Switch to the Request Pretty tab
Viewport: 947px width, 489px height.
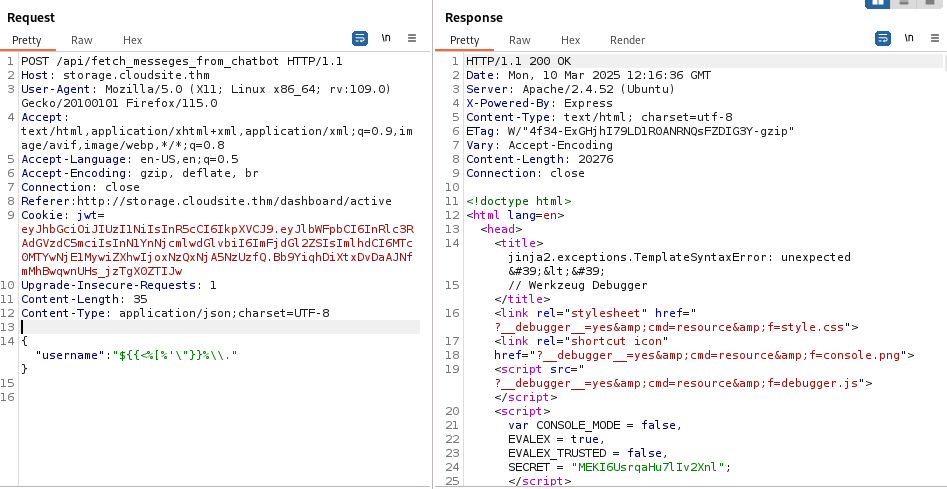pos(27,40)
